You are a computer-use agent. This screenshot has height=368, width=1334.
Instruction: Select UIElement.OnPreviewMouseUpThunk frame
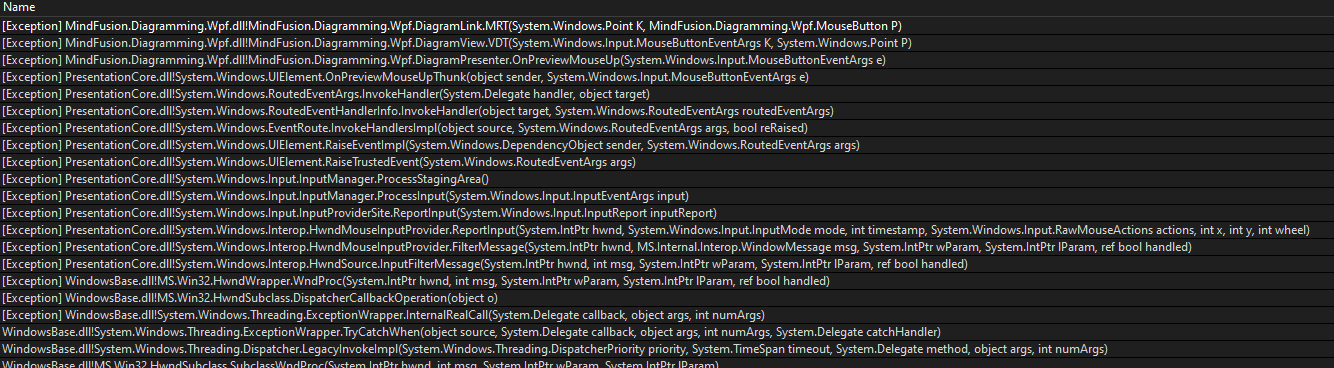(x=667, y=77)
